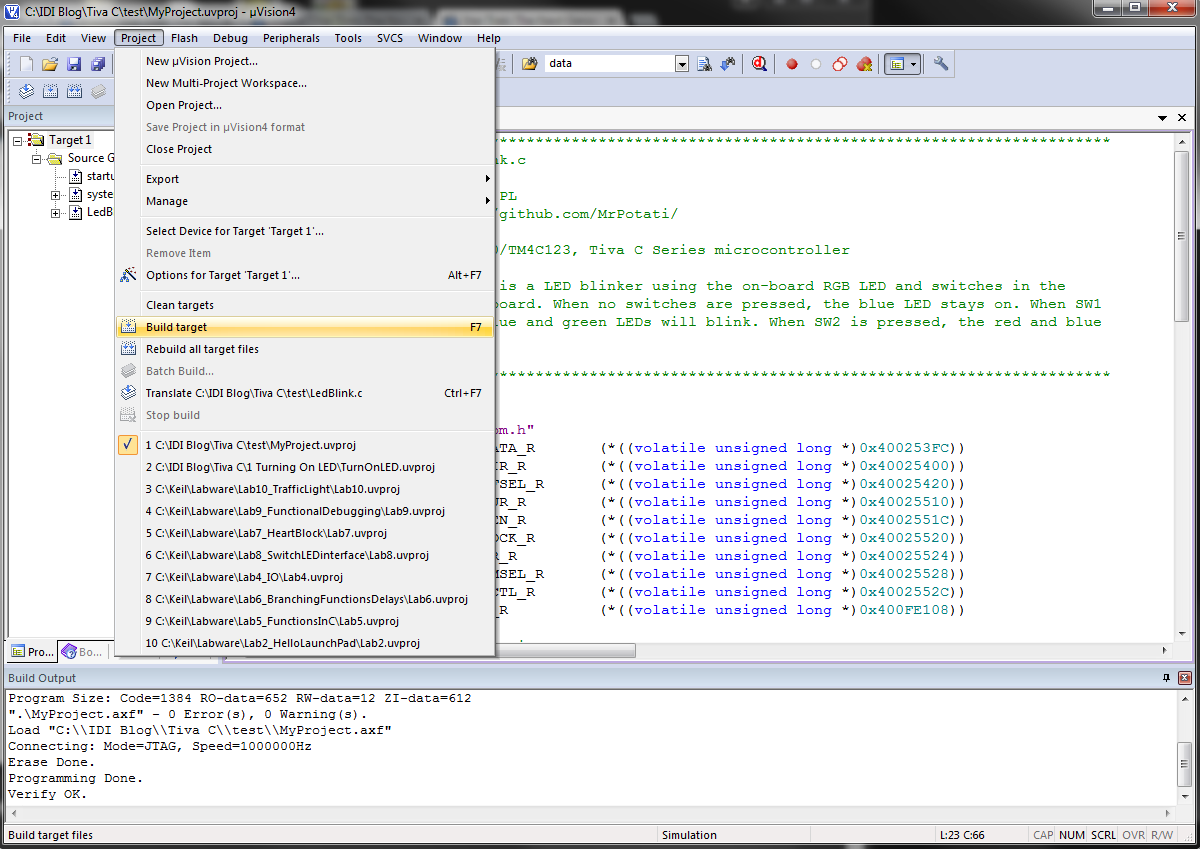Viewport: 1200px width, 849px height.
Task: Choose Clean targets menu entry
Action: (305, 305)
